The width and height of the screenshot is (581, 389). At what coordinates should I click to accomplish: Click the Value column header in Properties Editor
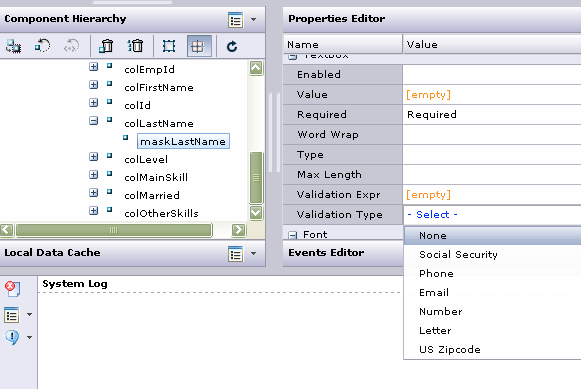(x=492, y=44)
